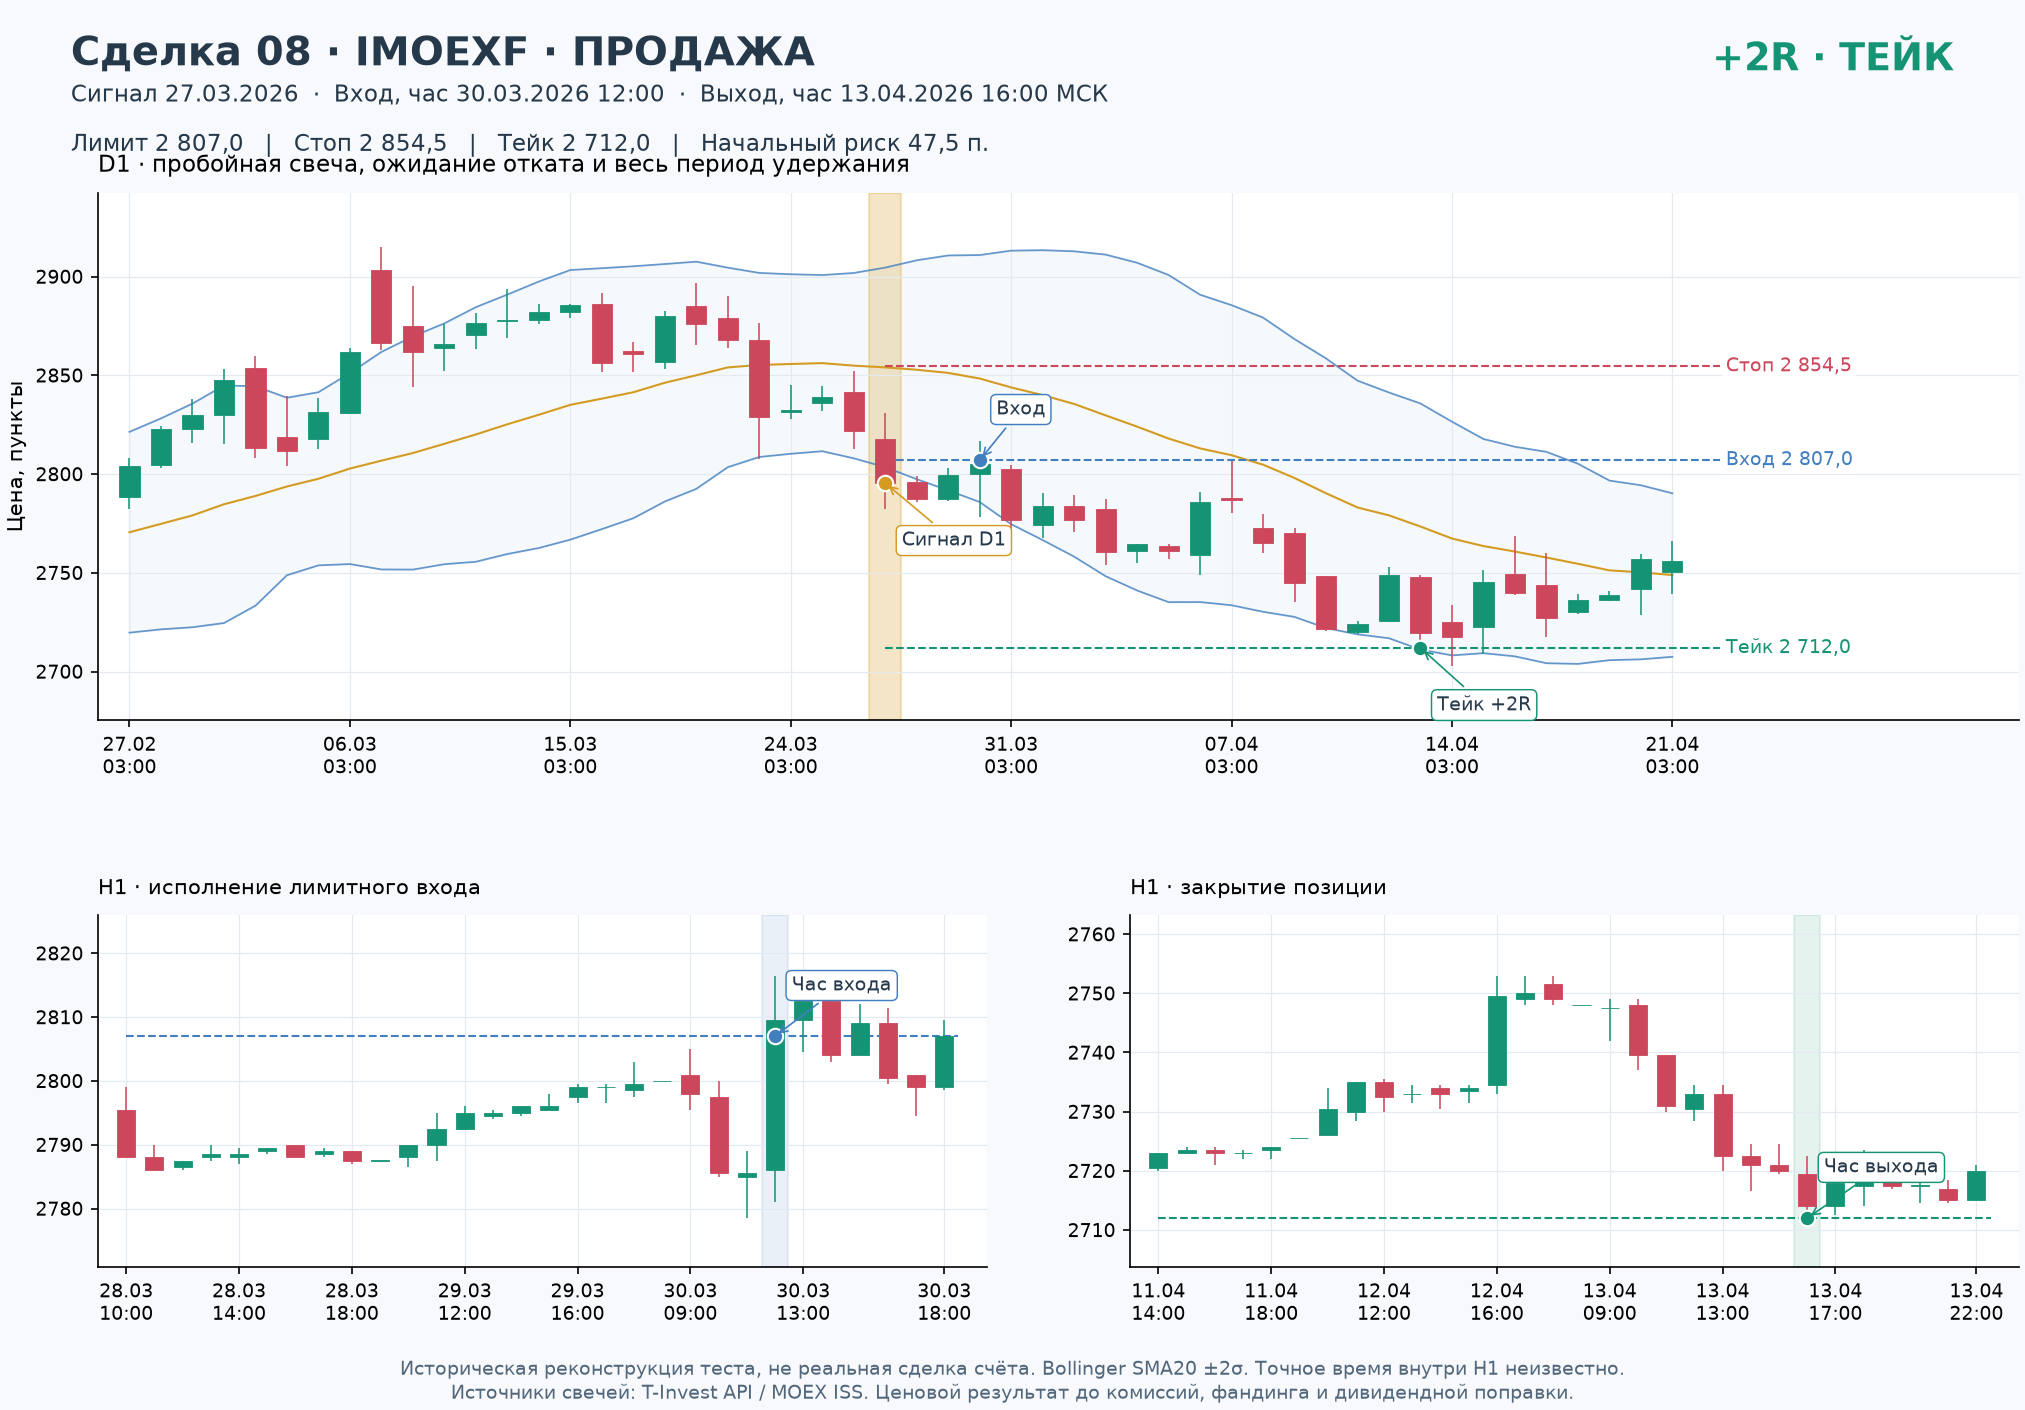This screenshot has height=1410, width=2025.
Task: Select the orange signal marker dot on D1
Action: pos(885,483)
